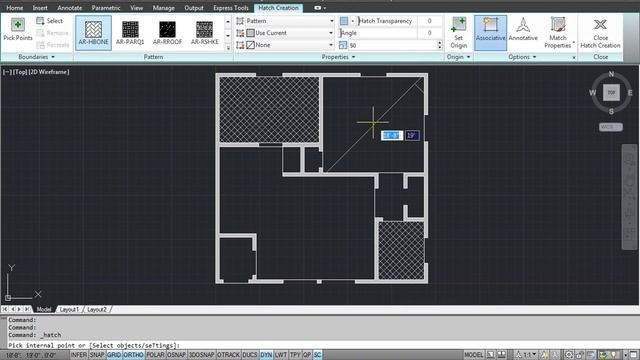This screenshot has height=360, width=640.
Task: Expand the Boundaries panel
Action: (37, 57)
